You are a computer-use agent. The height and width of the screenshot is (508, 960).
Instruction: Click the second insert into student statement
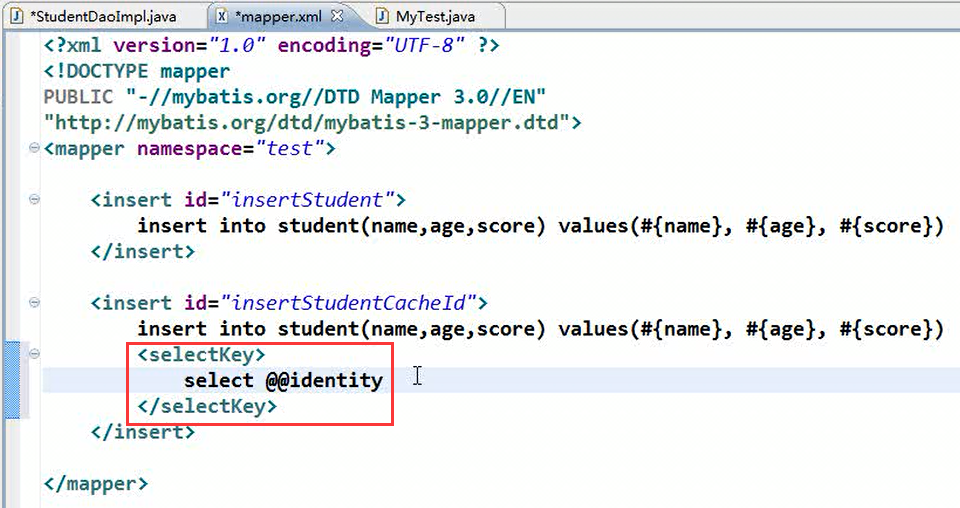pos(541,329)
